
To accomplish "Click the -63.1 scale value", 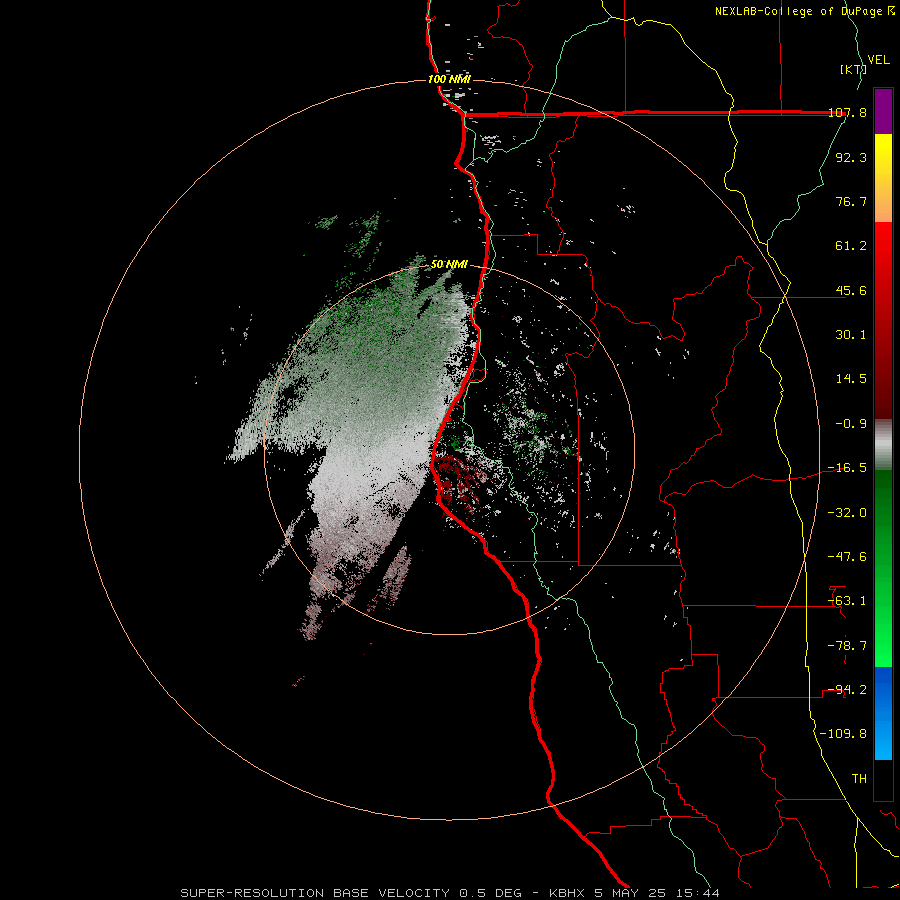I will (x=847, y=601).
